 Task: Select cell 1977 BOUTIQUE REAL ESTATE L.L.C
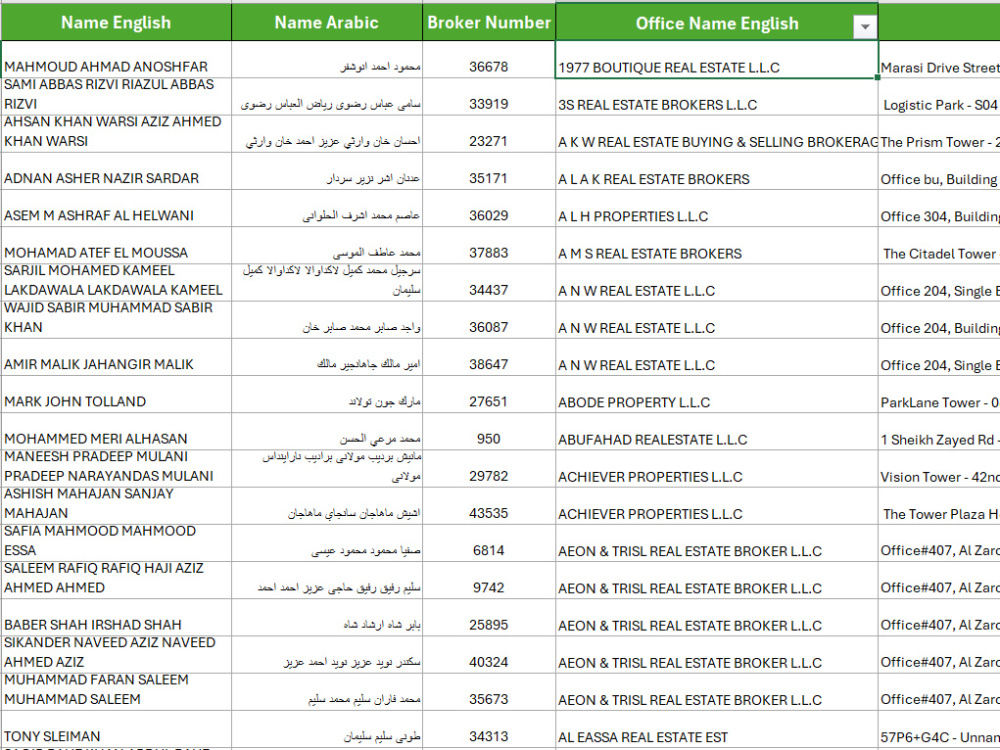[x=717, y=60]
